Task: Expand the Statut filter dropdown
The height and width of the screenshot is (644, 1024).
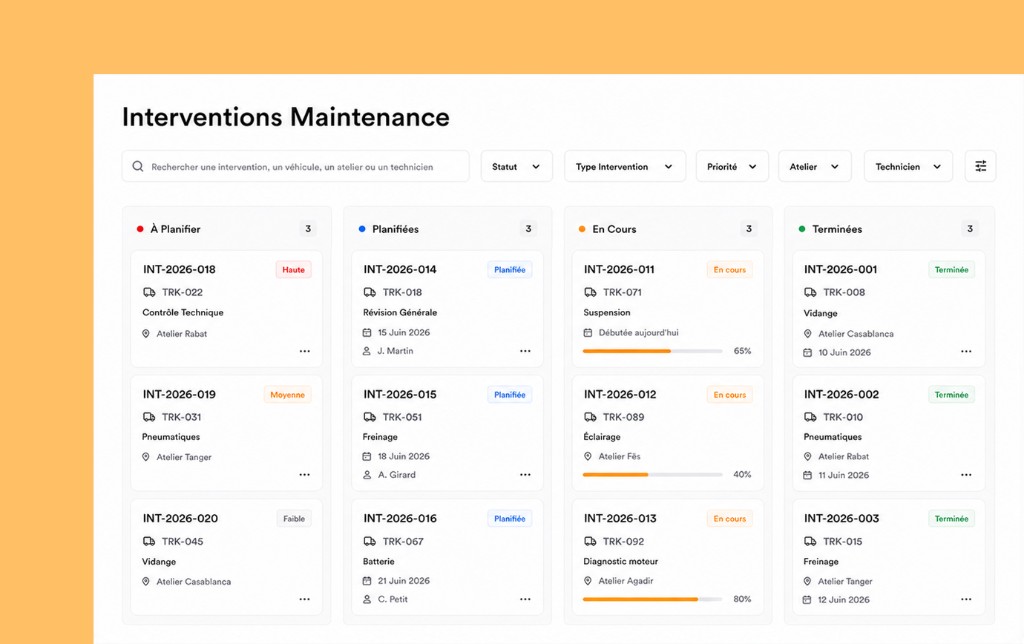Action: pyautogui.click(x=517, y=167)
